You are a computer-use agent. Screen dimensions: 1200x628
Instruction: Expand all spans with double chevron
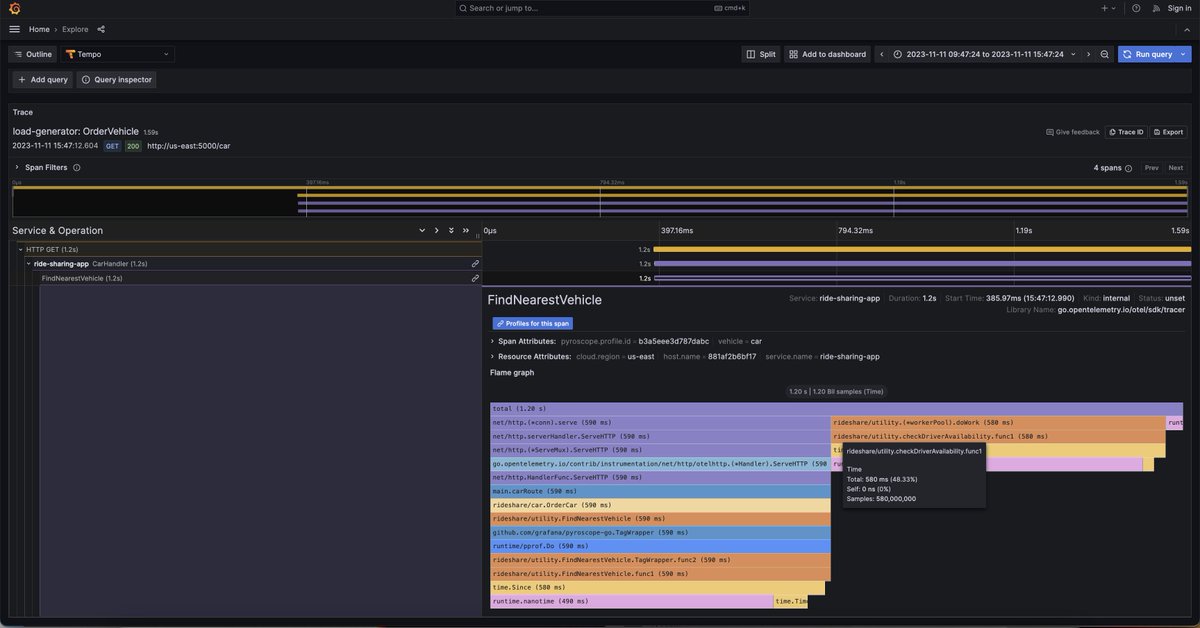[451, 230]
